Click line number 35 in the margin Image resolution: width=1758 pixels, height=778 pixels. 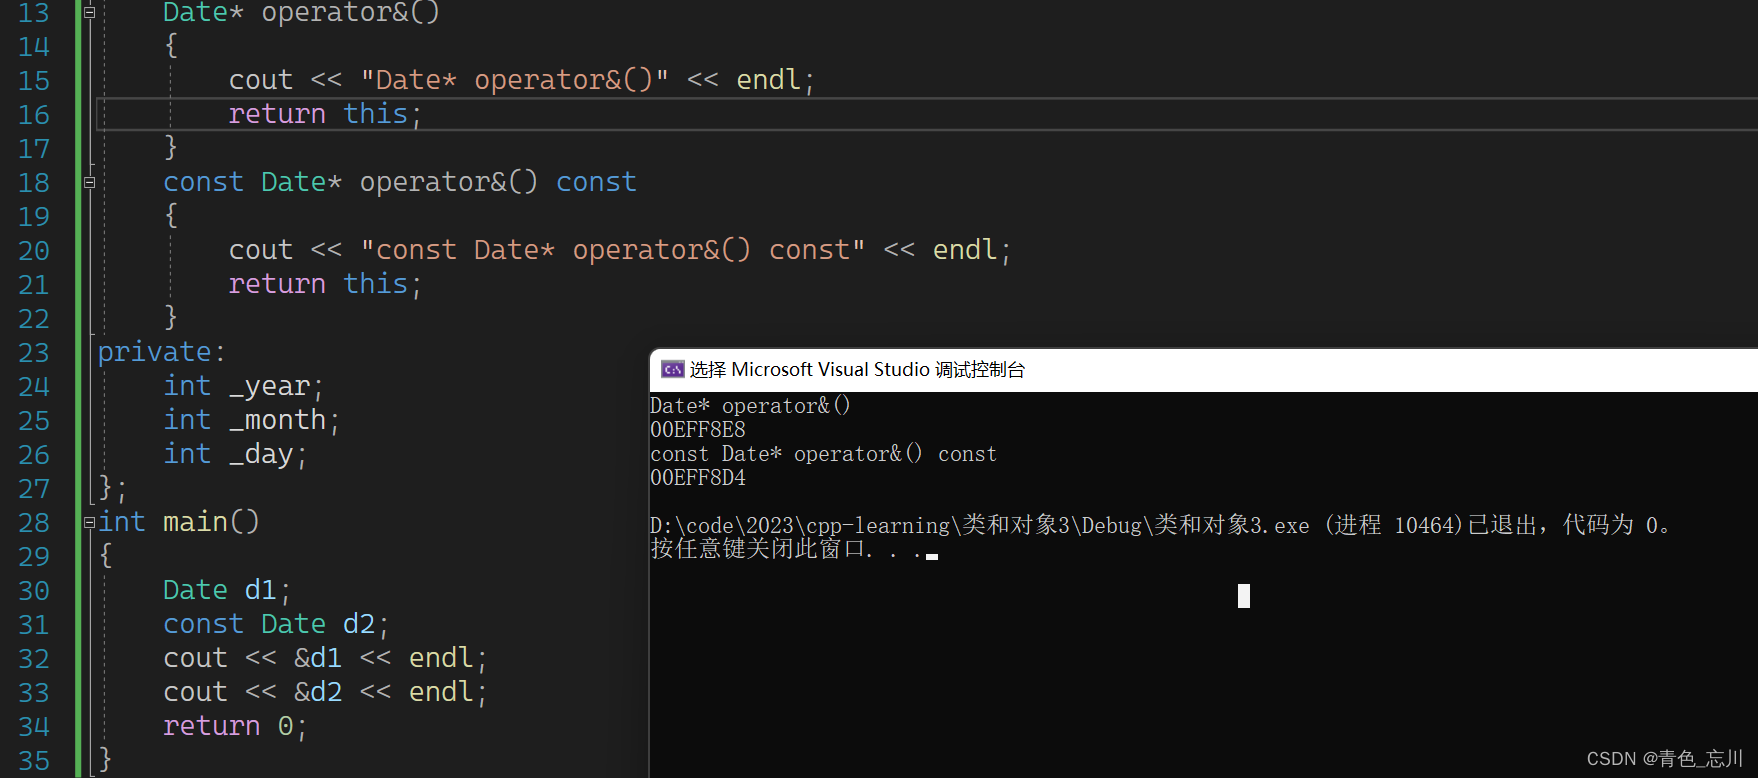pyautogui.click(x=33, y=761)
